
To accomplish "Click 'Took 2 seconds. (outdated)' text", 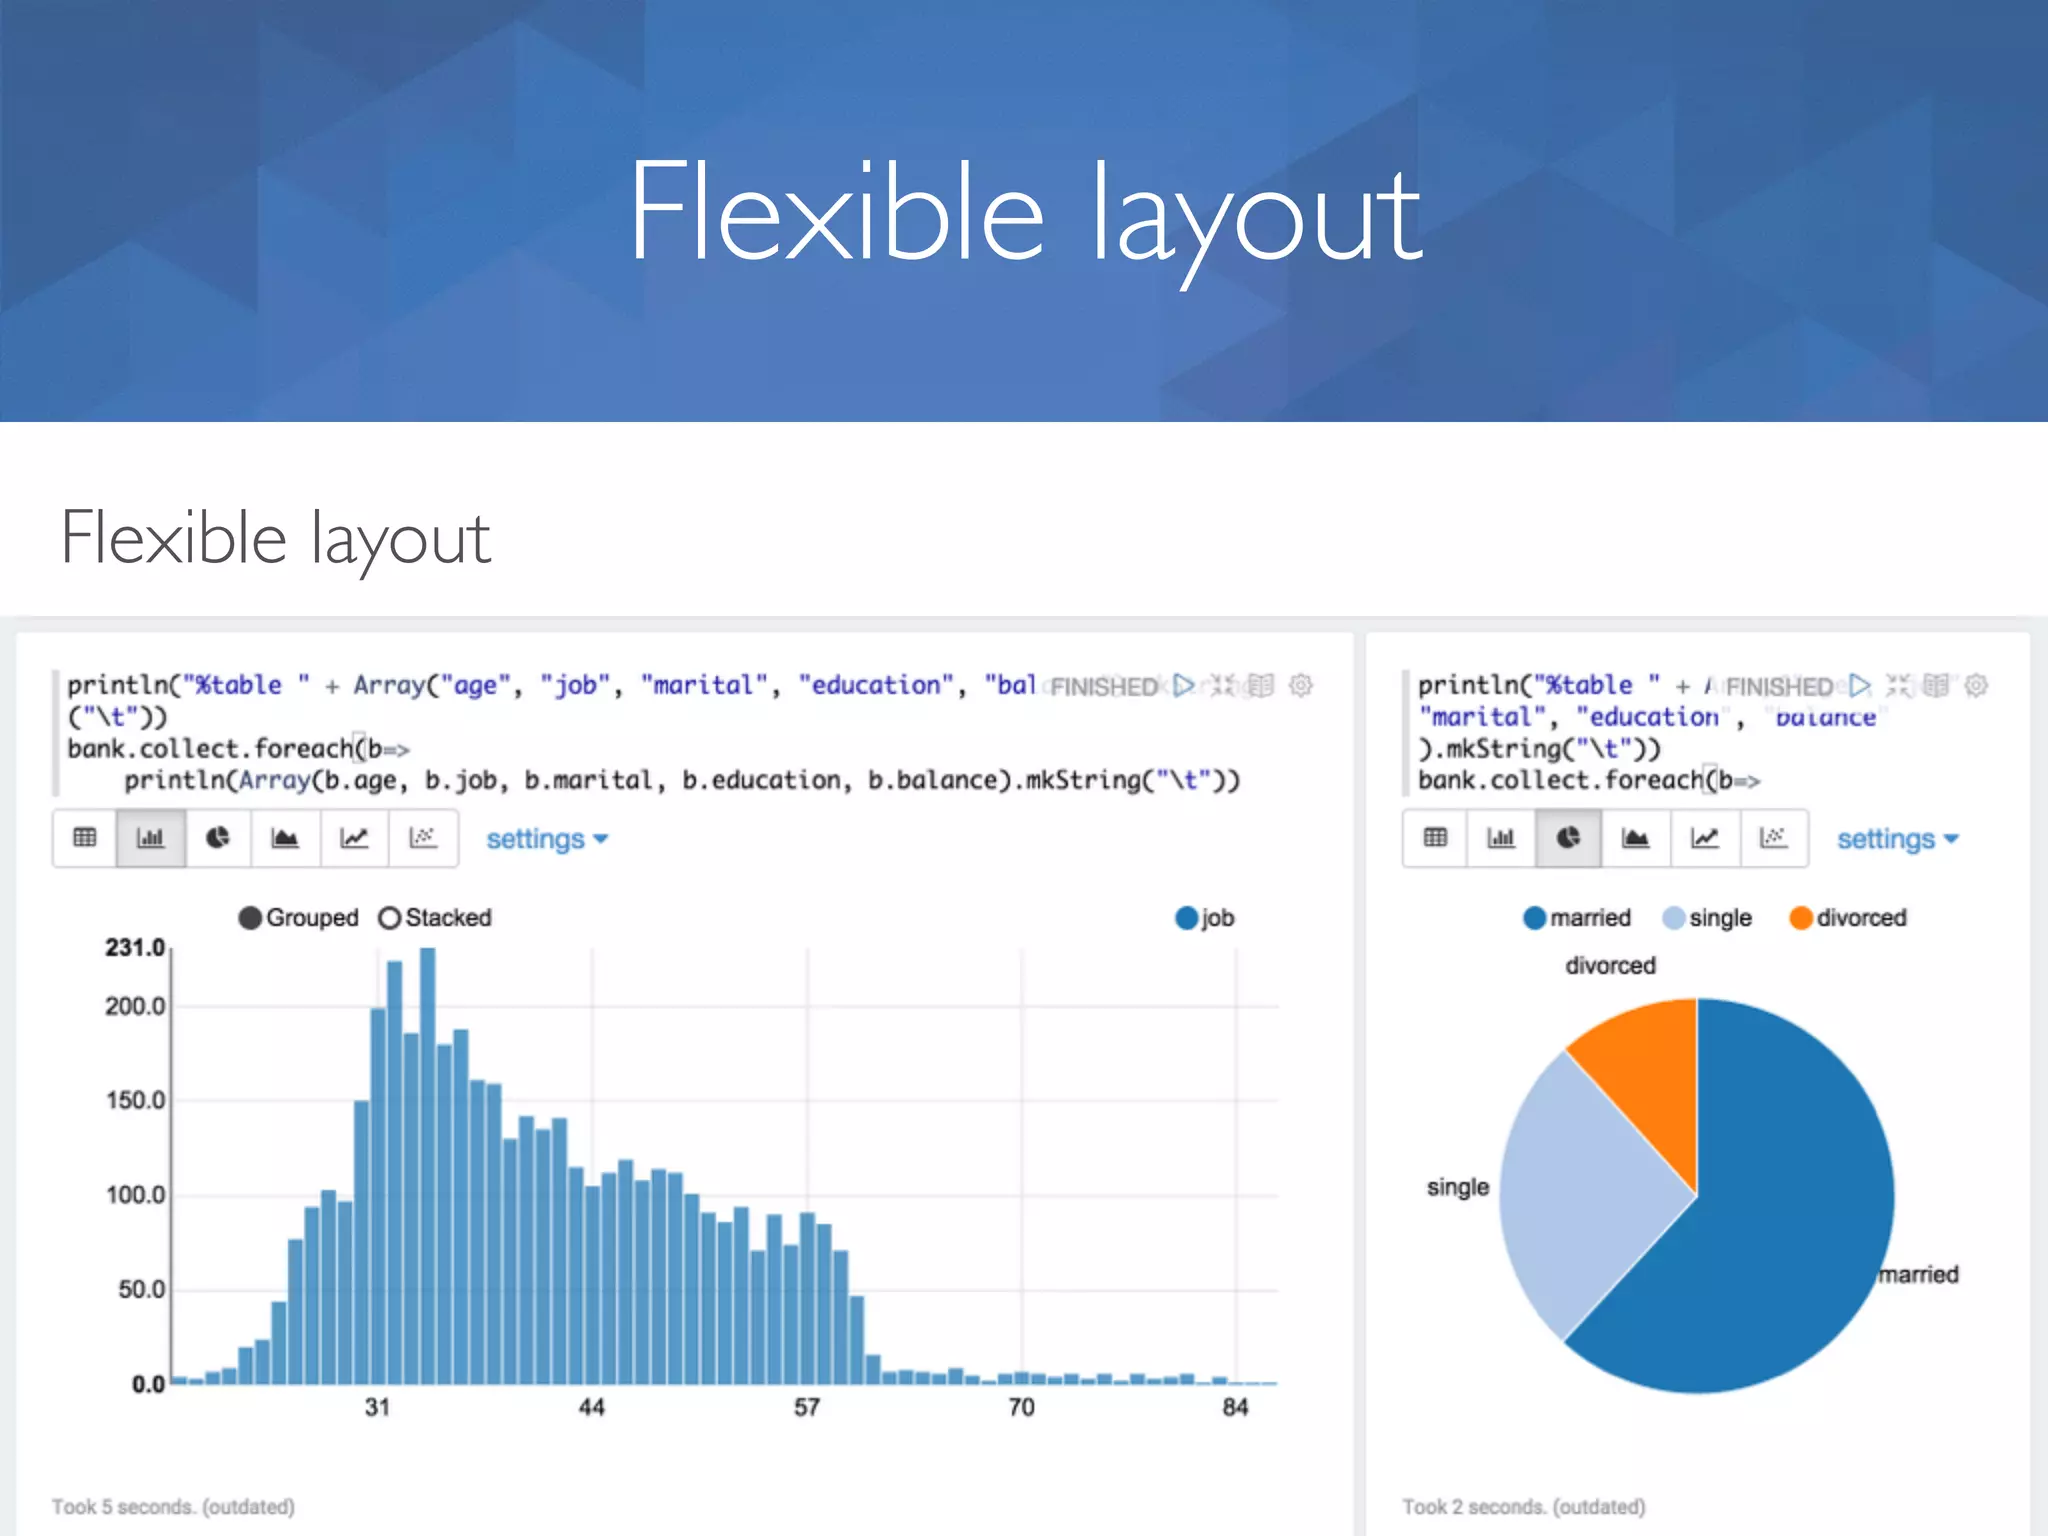I will tap(1523, 1506).
